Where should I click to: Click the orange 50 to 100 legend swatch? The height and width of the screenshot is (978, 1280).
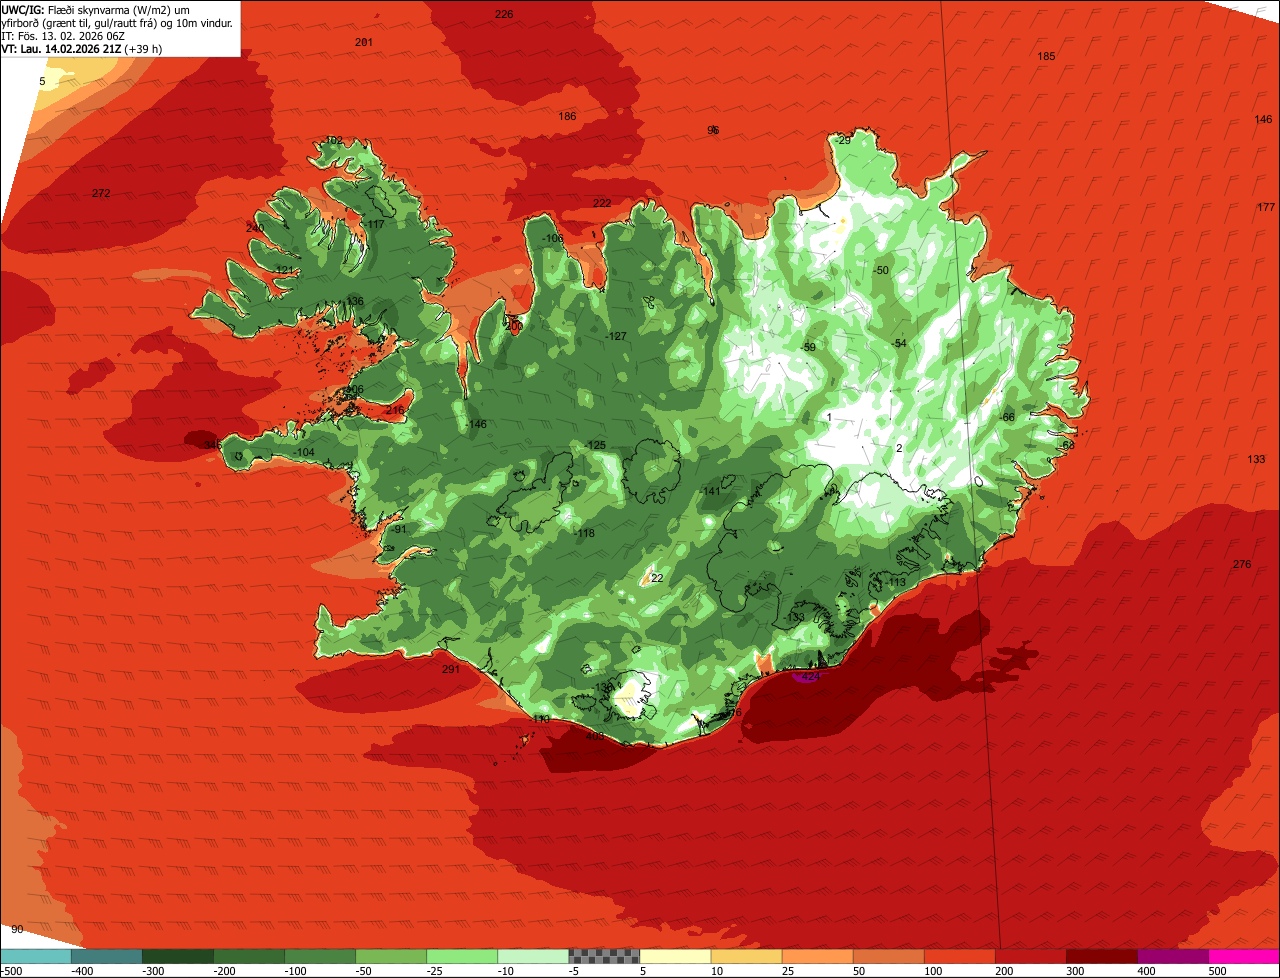point(888,956)
